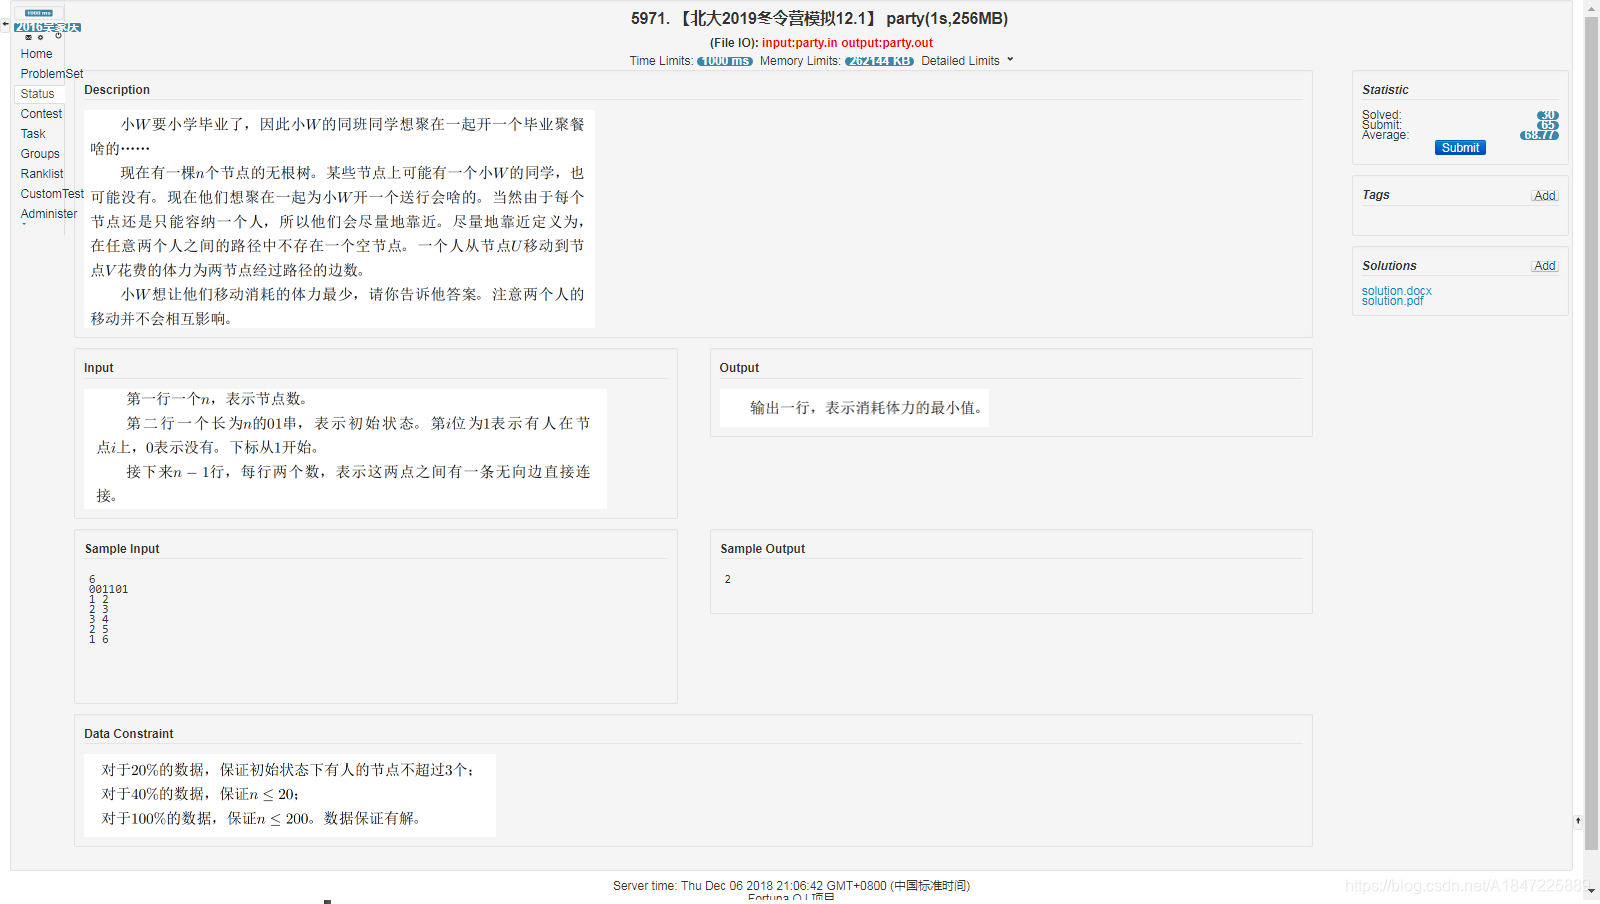1600x904 pixels.
Task: Open the Home menu item
Action: point(36,54)
